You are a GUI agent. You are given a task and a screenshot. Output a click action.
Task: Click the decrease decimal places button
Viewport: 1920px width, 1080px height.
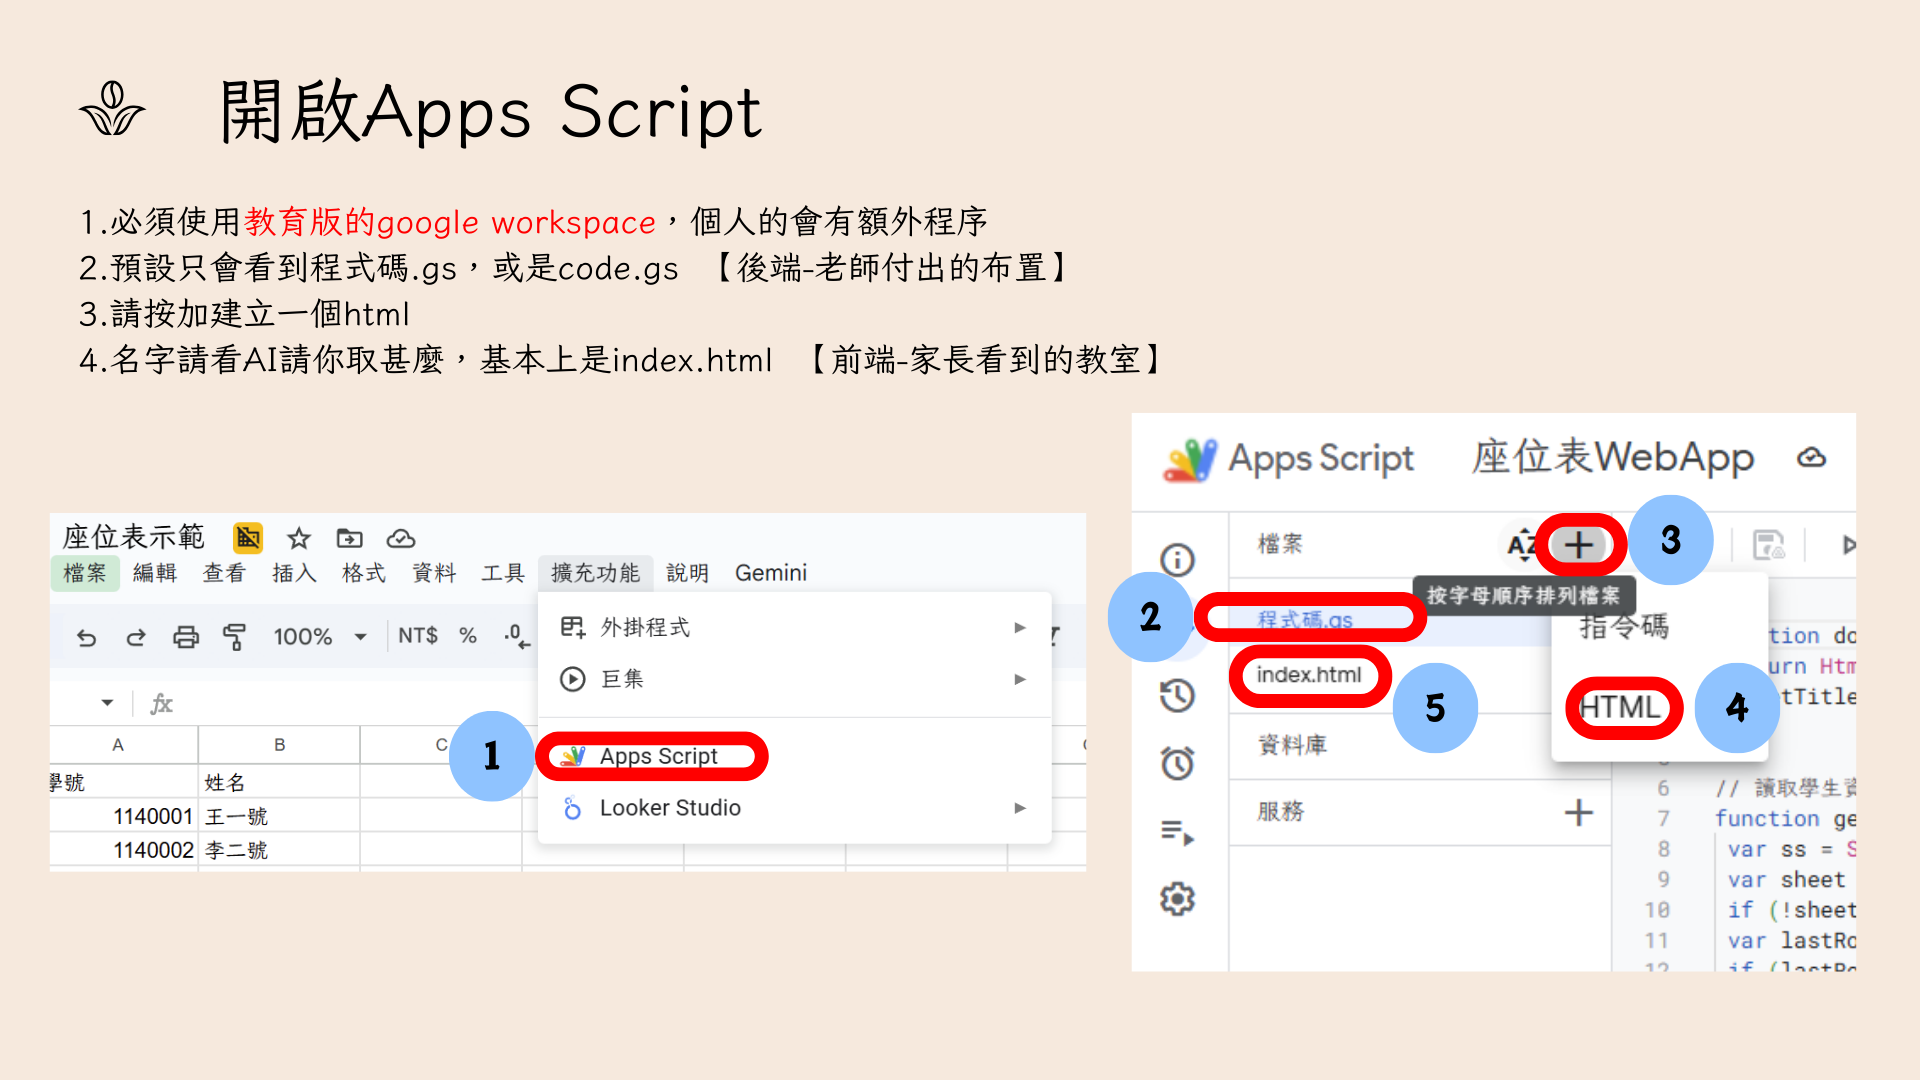point(516,636)
